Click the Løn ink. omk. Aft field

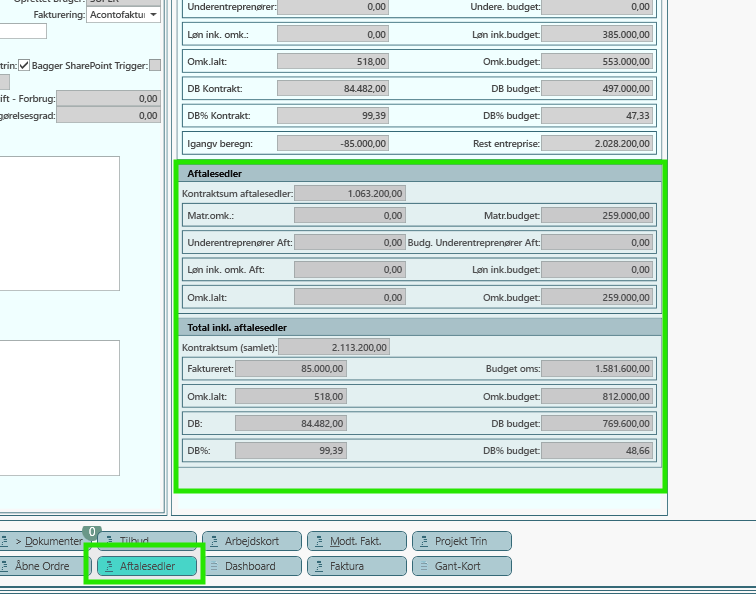coord(350,270)
